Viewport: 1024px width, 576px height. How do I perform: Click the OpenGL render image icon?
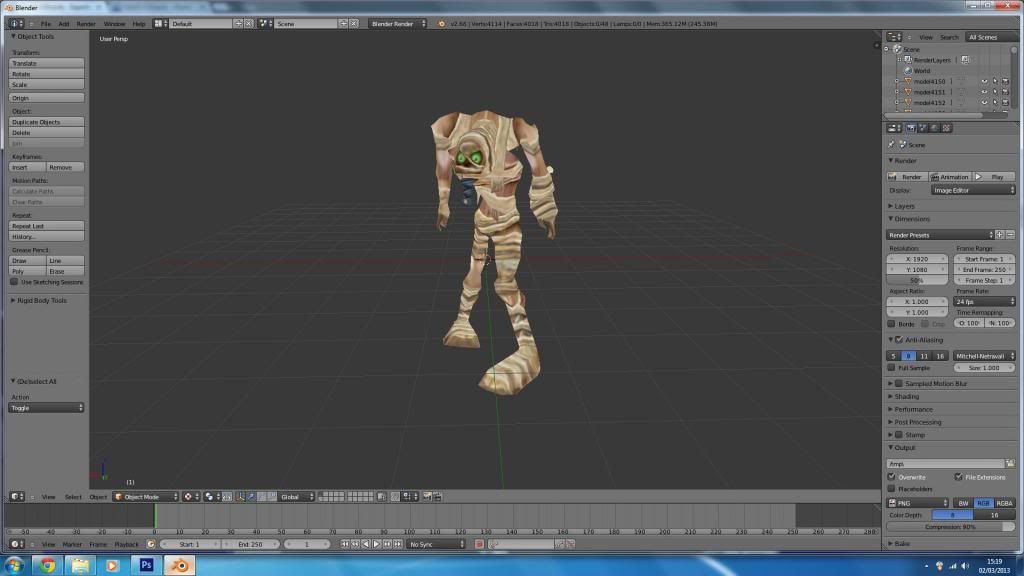click(x=427, y=497)
